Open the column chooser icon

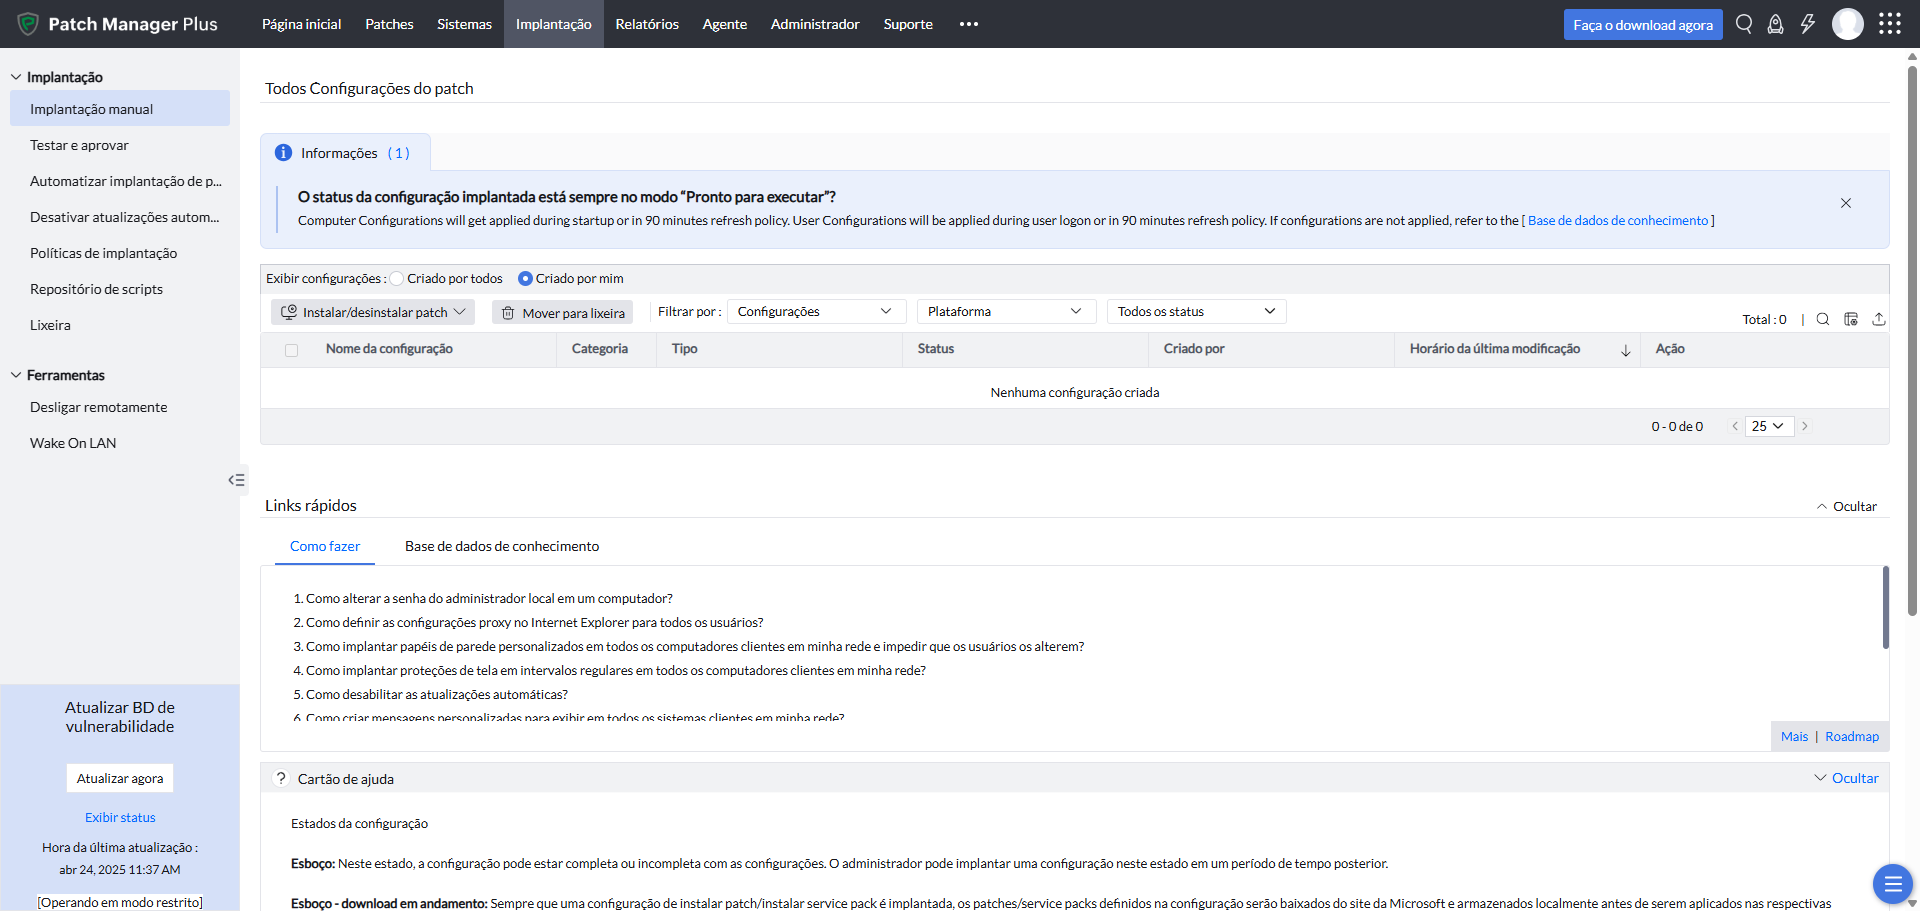click(1851, 319)
